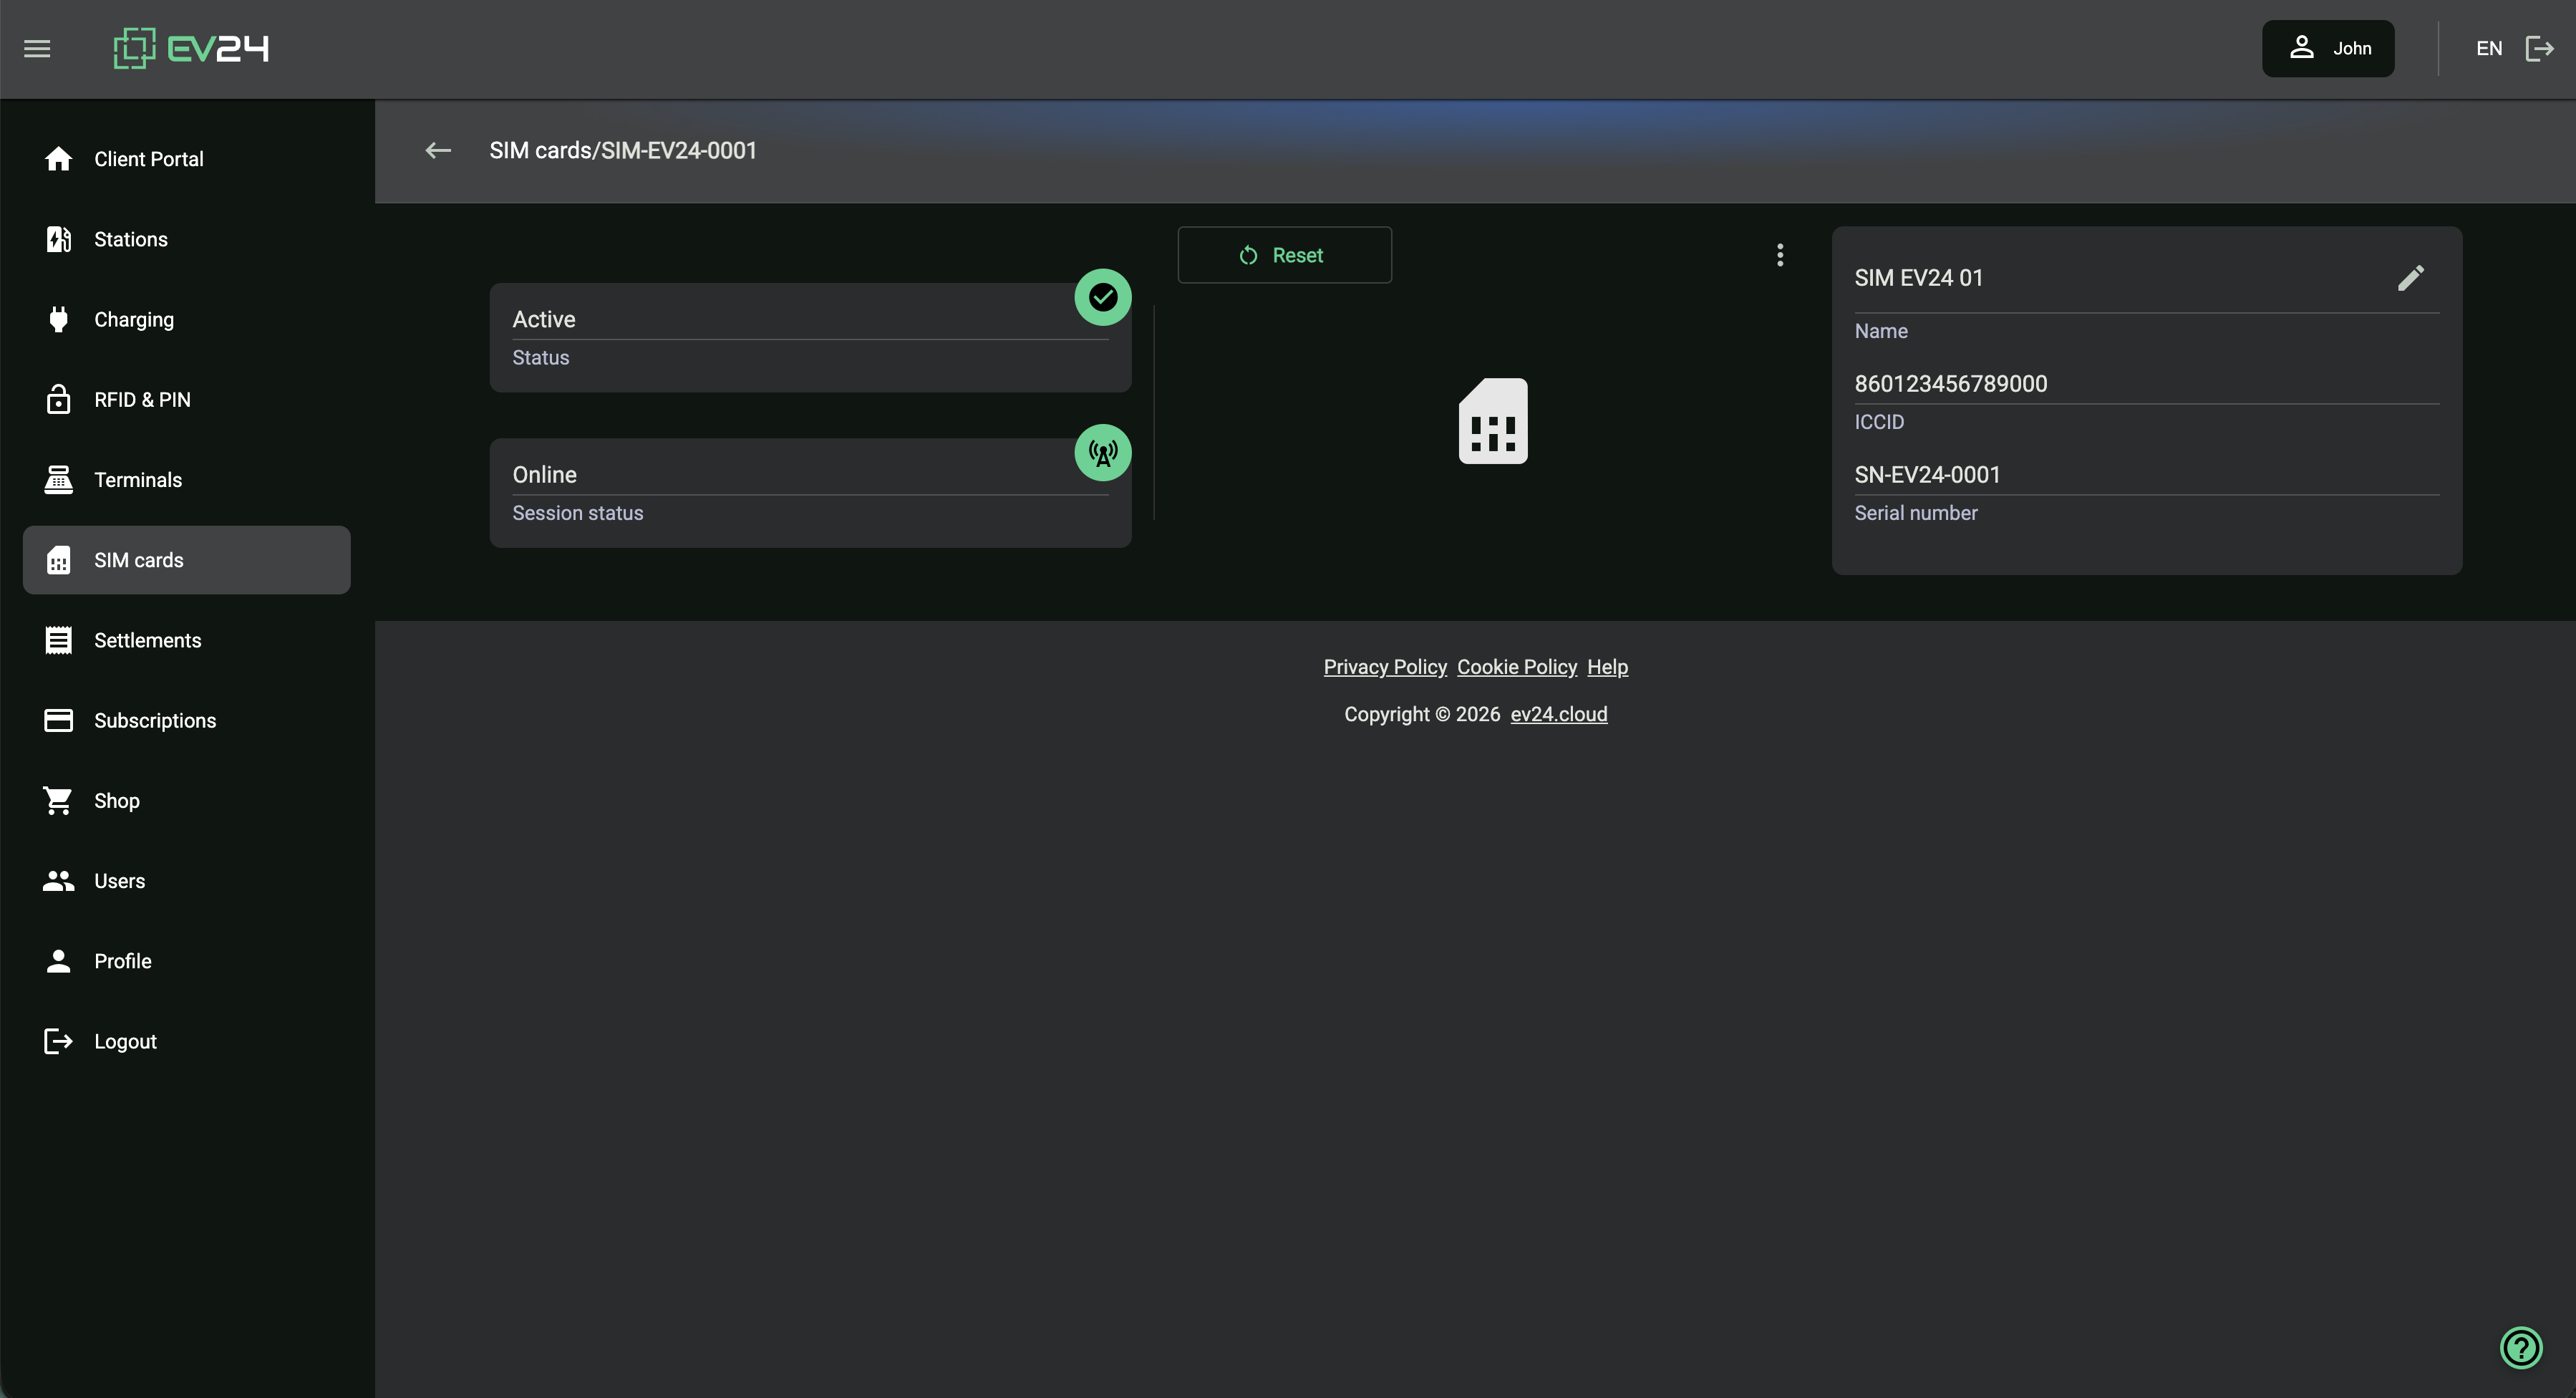Click the back arrow next to SIM cards
This screenshot has width=2576, height=1398.
[x=438, y=151]
